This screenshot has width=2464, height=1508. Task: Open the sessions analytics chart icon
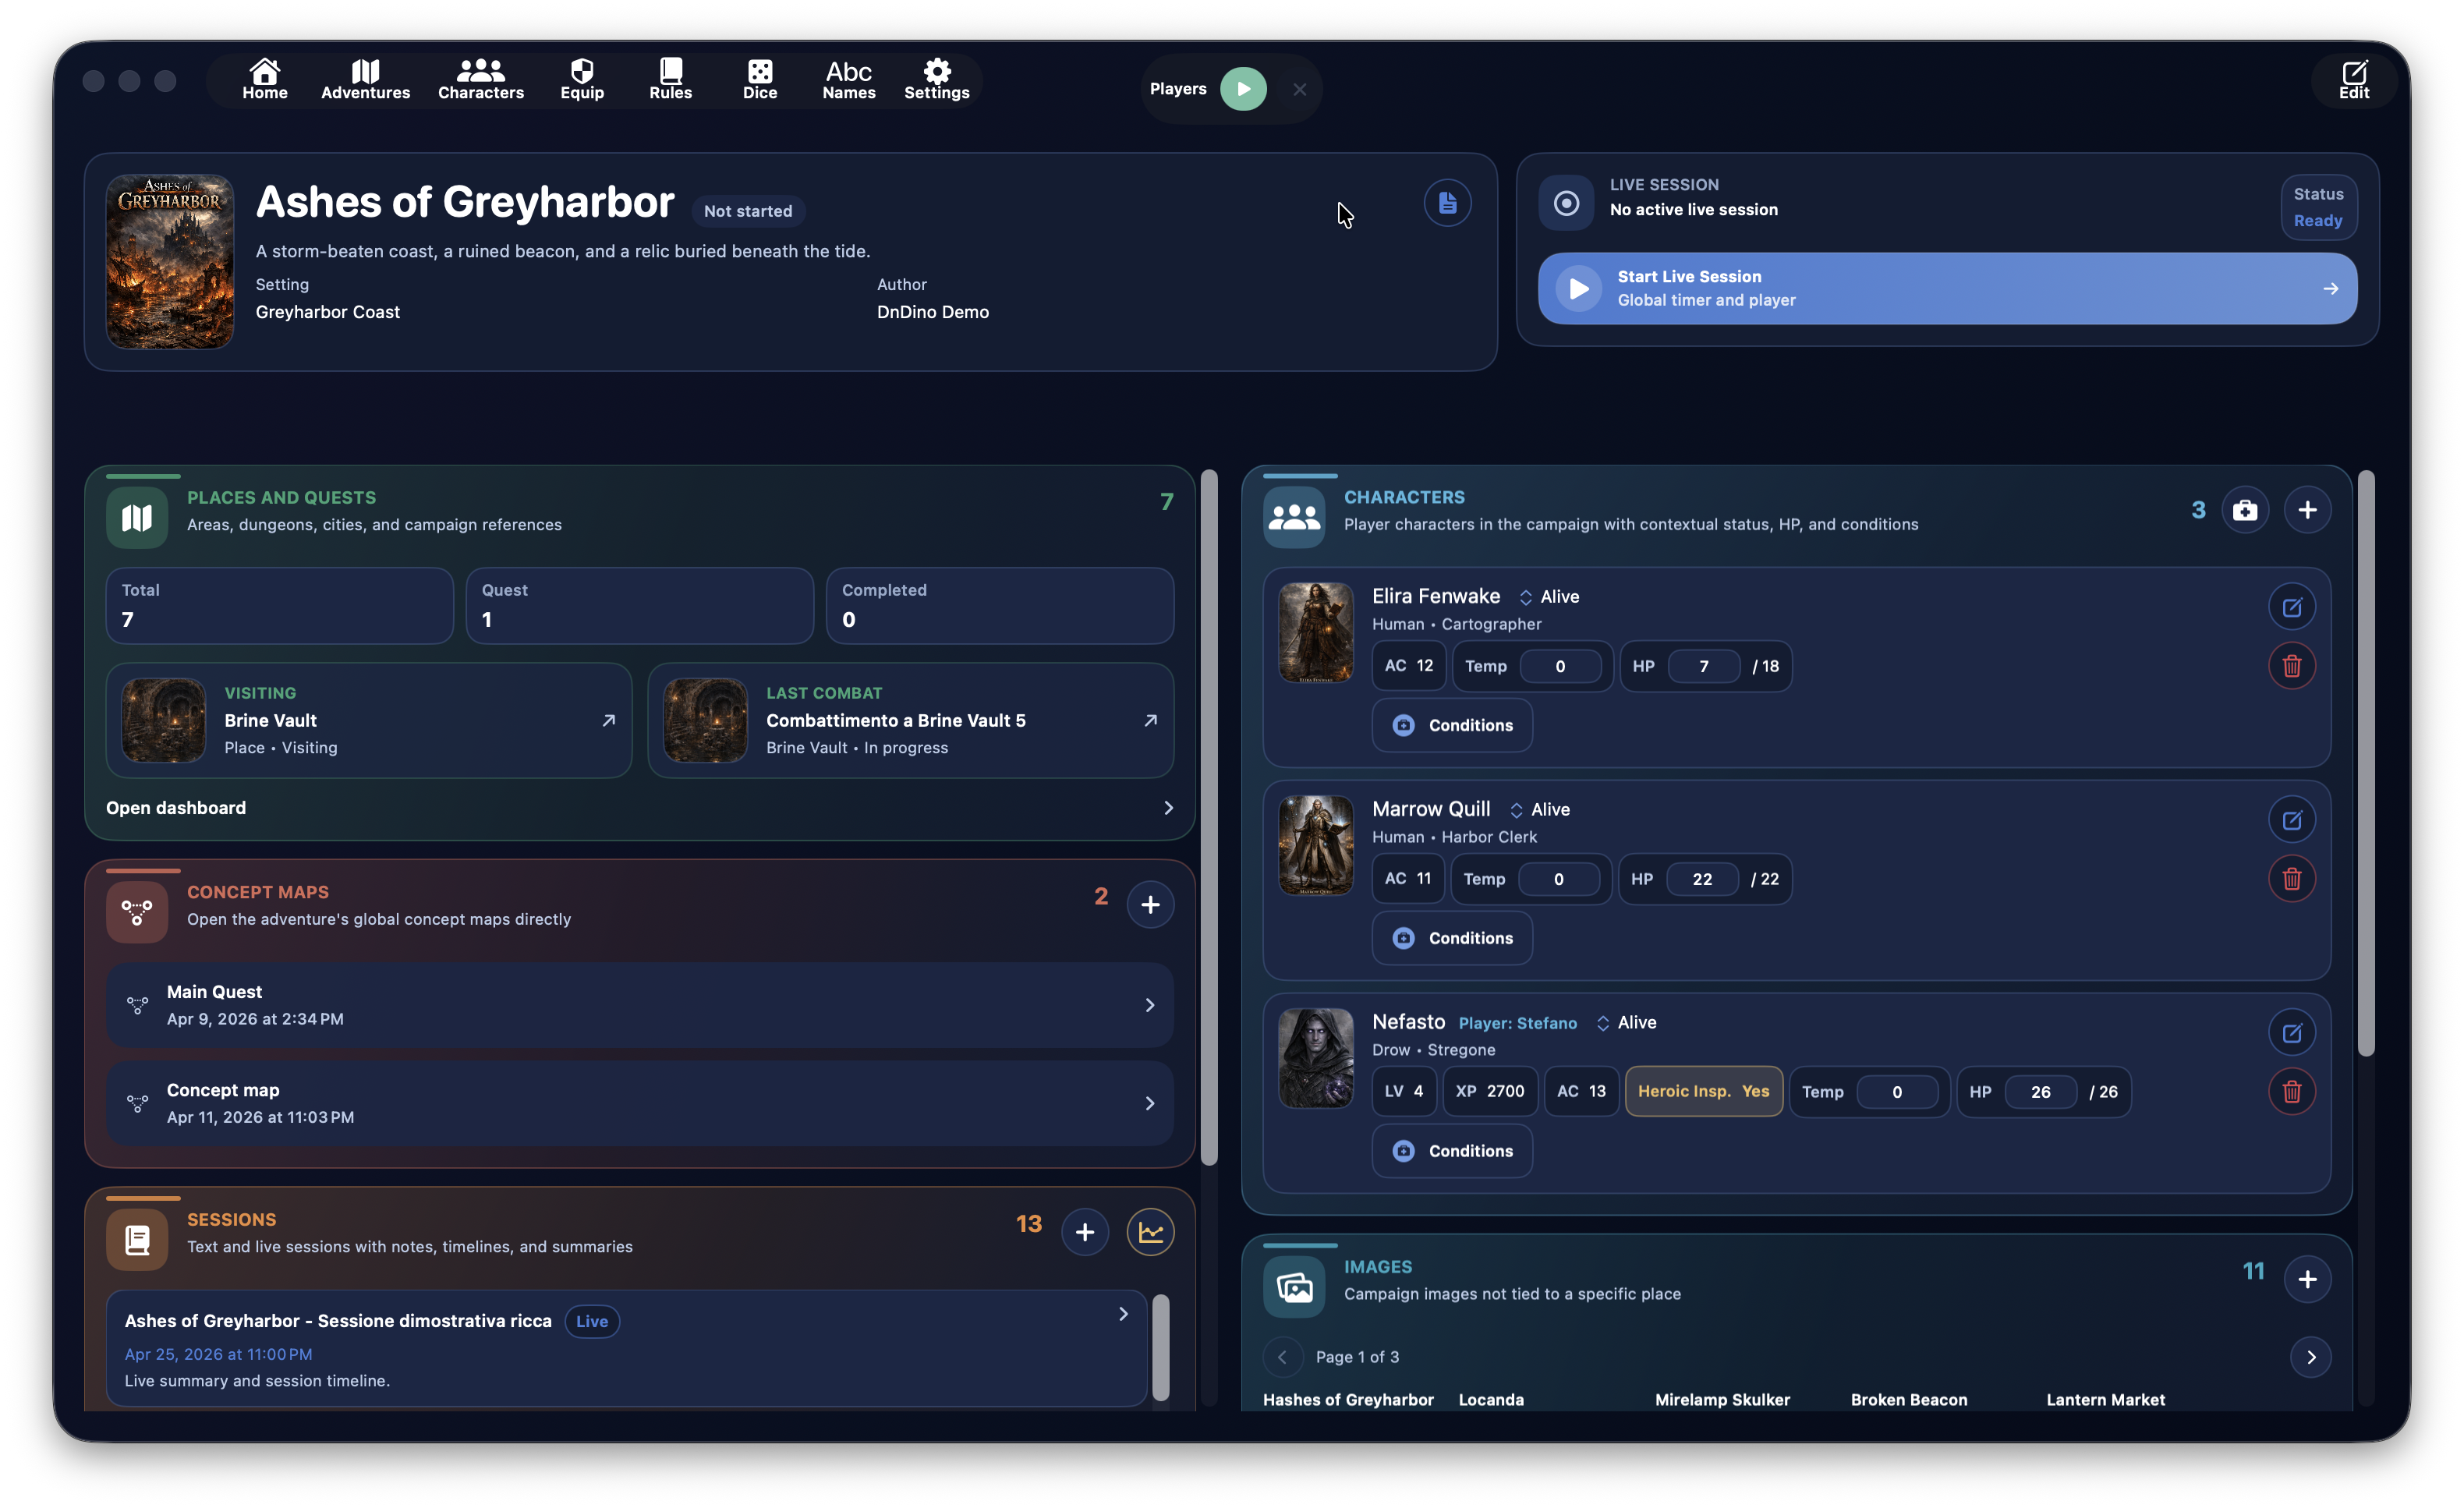1150,1231
